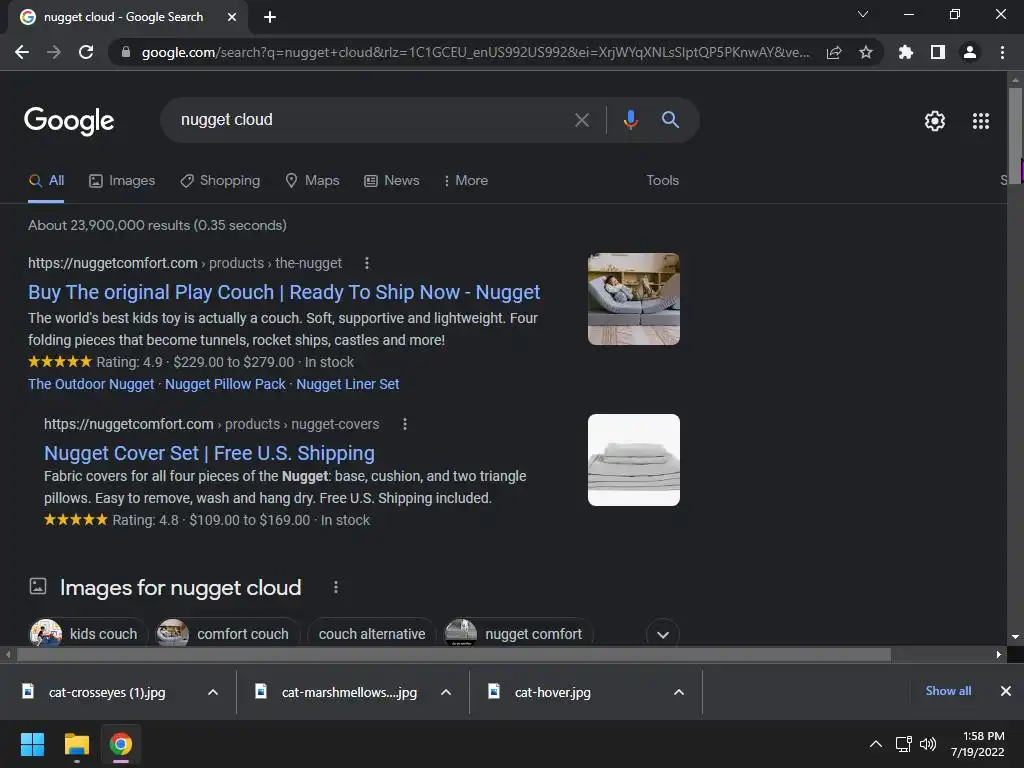Switch to the Images tab

click(x=122, y=180)
